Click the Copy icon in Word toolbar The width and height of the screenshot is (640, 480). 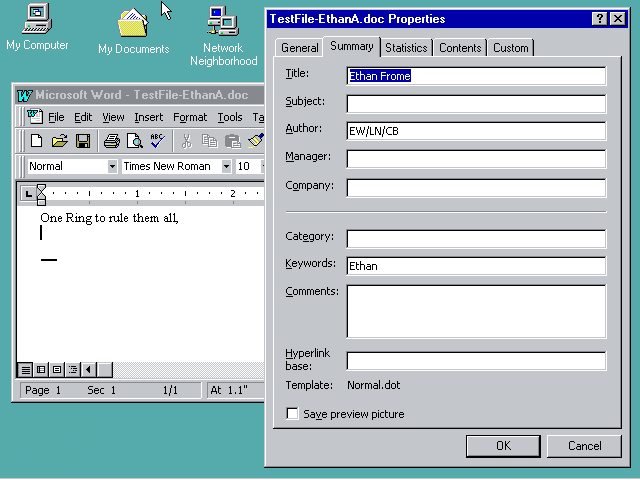click(x=209, y=141)
